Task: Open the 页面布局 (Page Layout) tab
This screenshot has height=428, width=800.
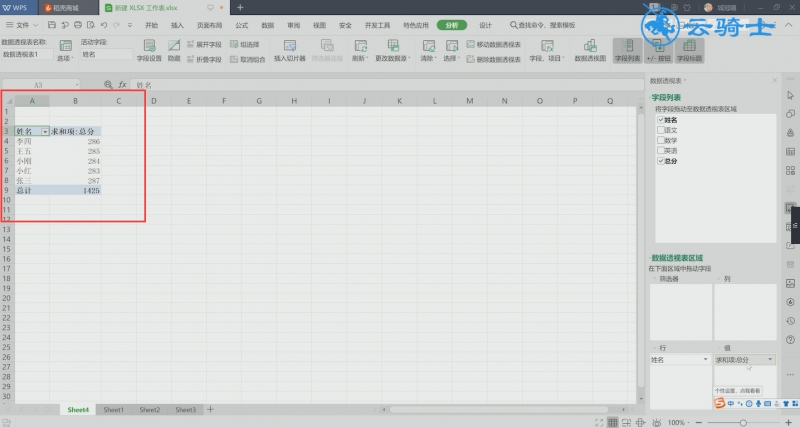Action: 210,25
